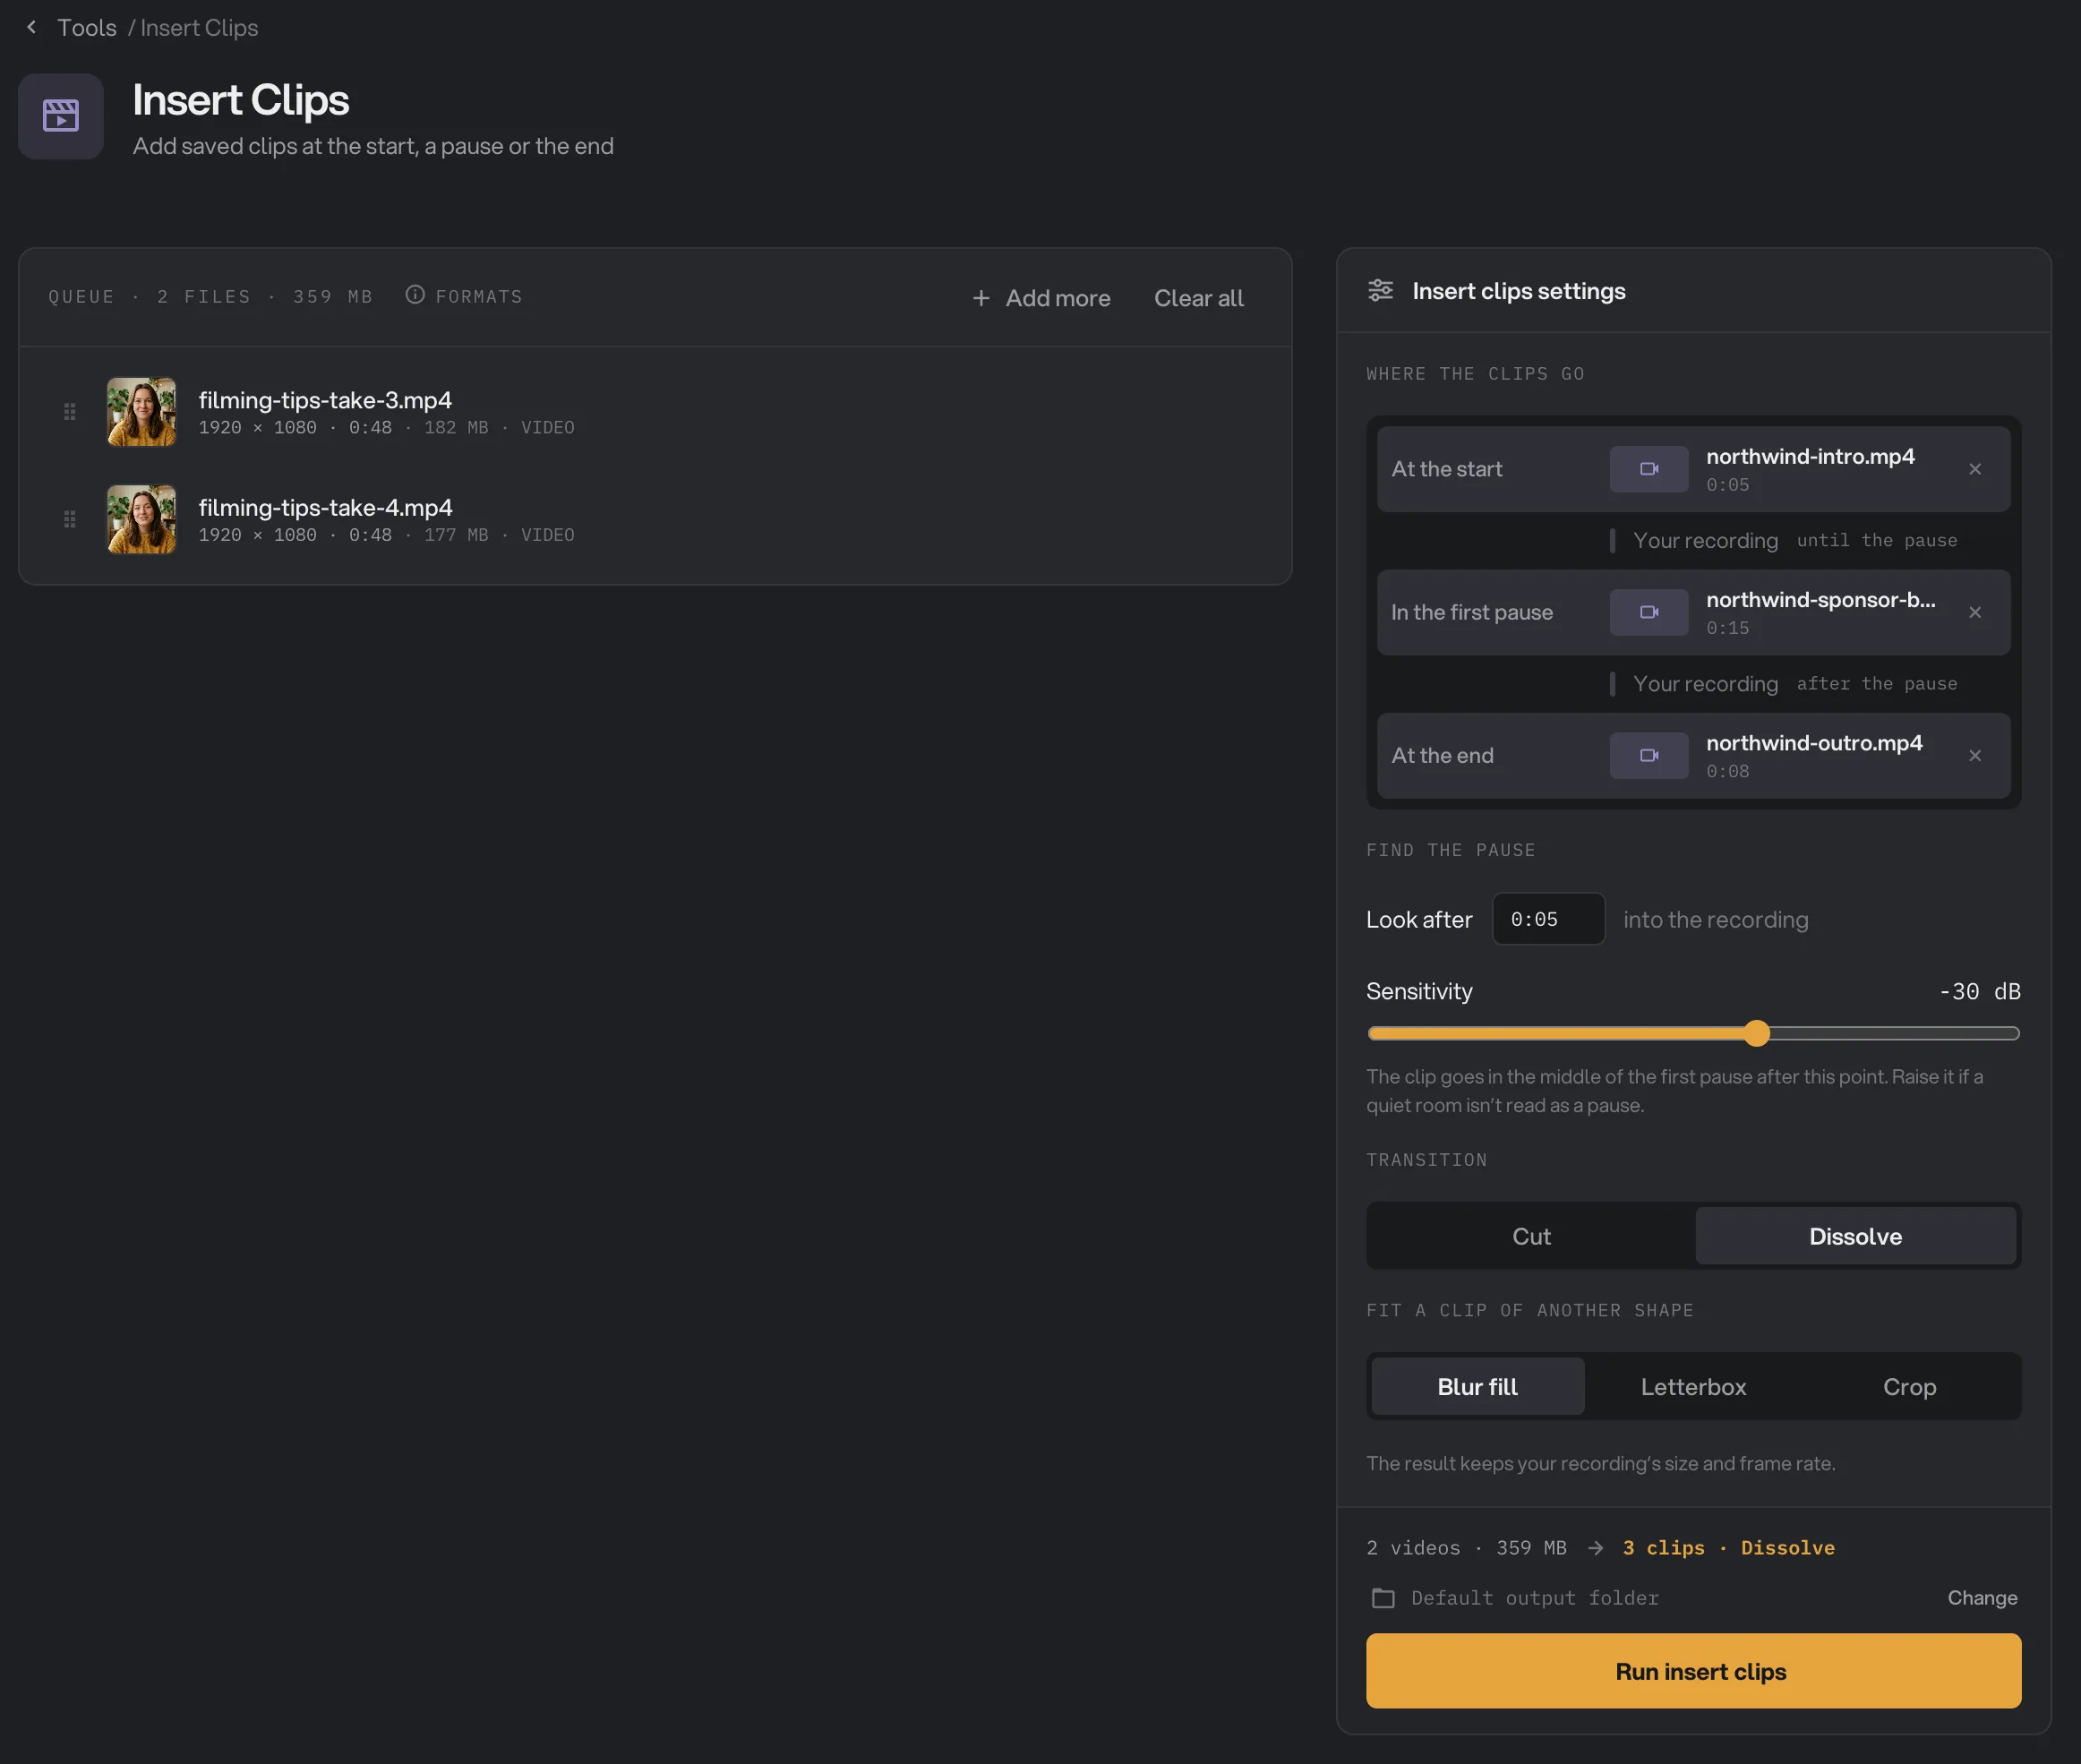
Task: Select Blur fill fit option
Action: (1477, 1386)
